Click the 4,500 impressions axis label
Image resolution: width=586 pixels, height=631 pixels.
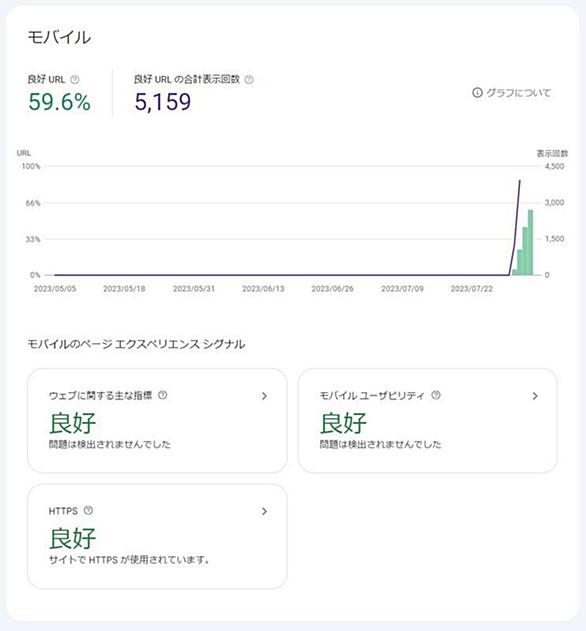coord(555,166)
